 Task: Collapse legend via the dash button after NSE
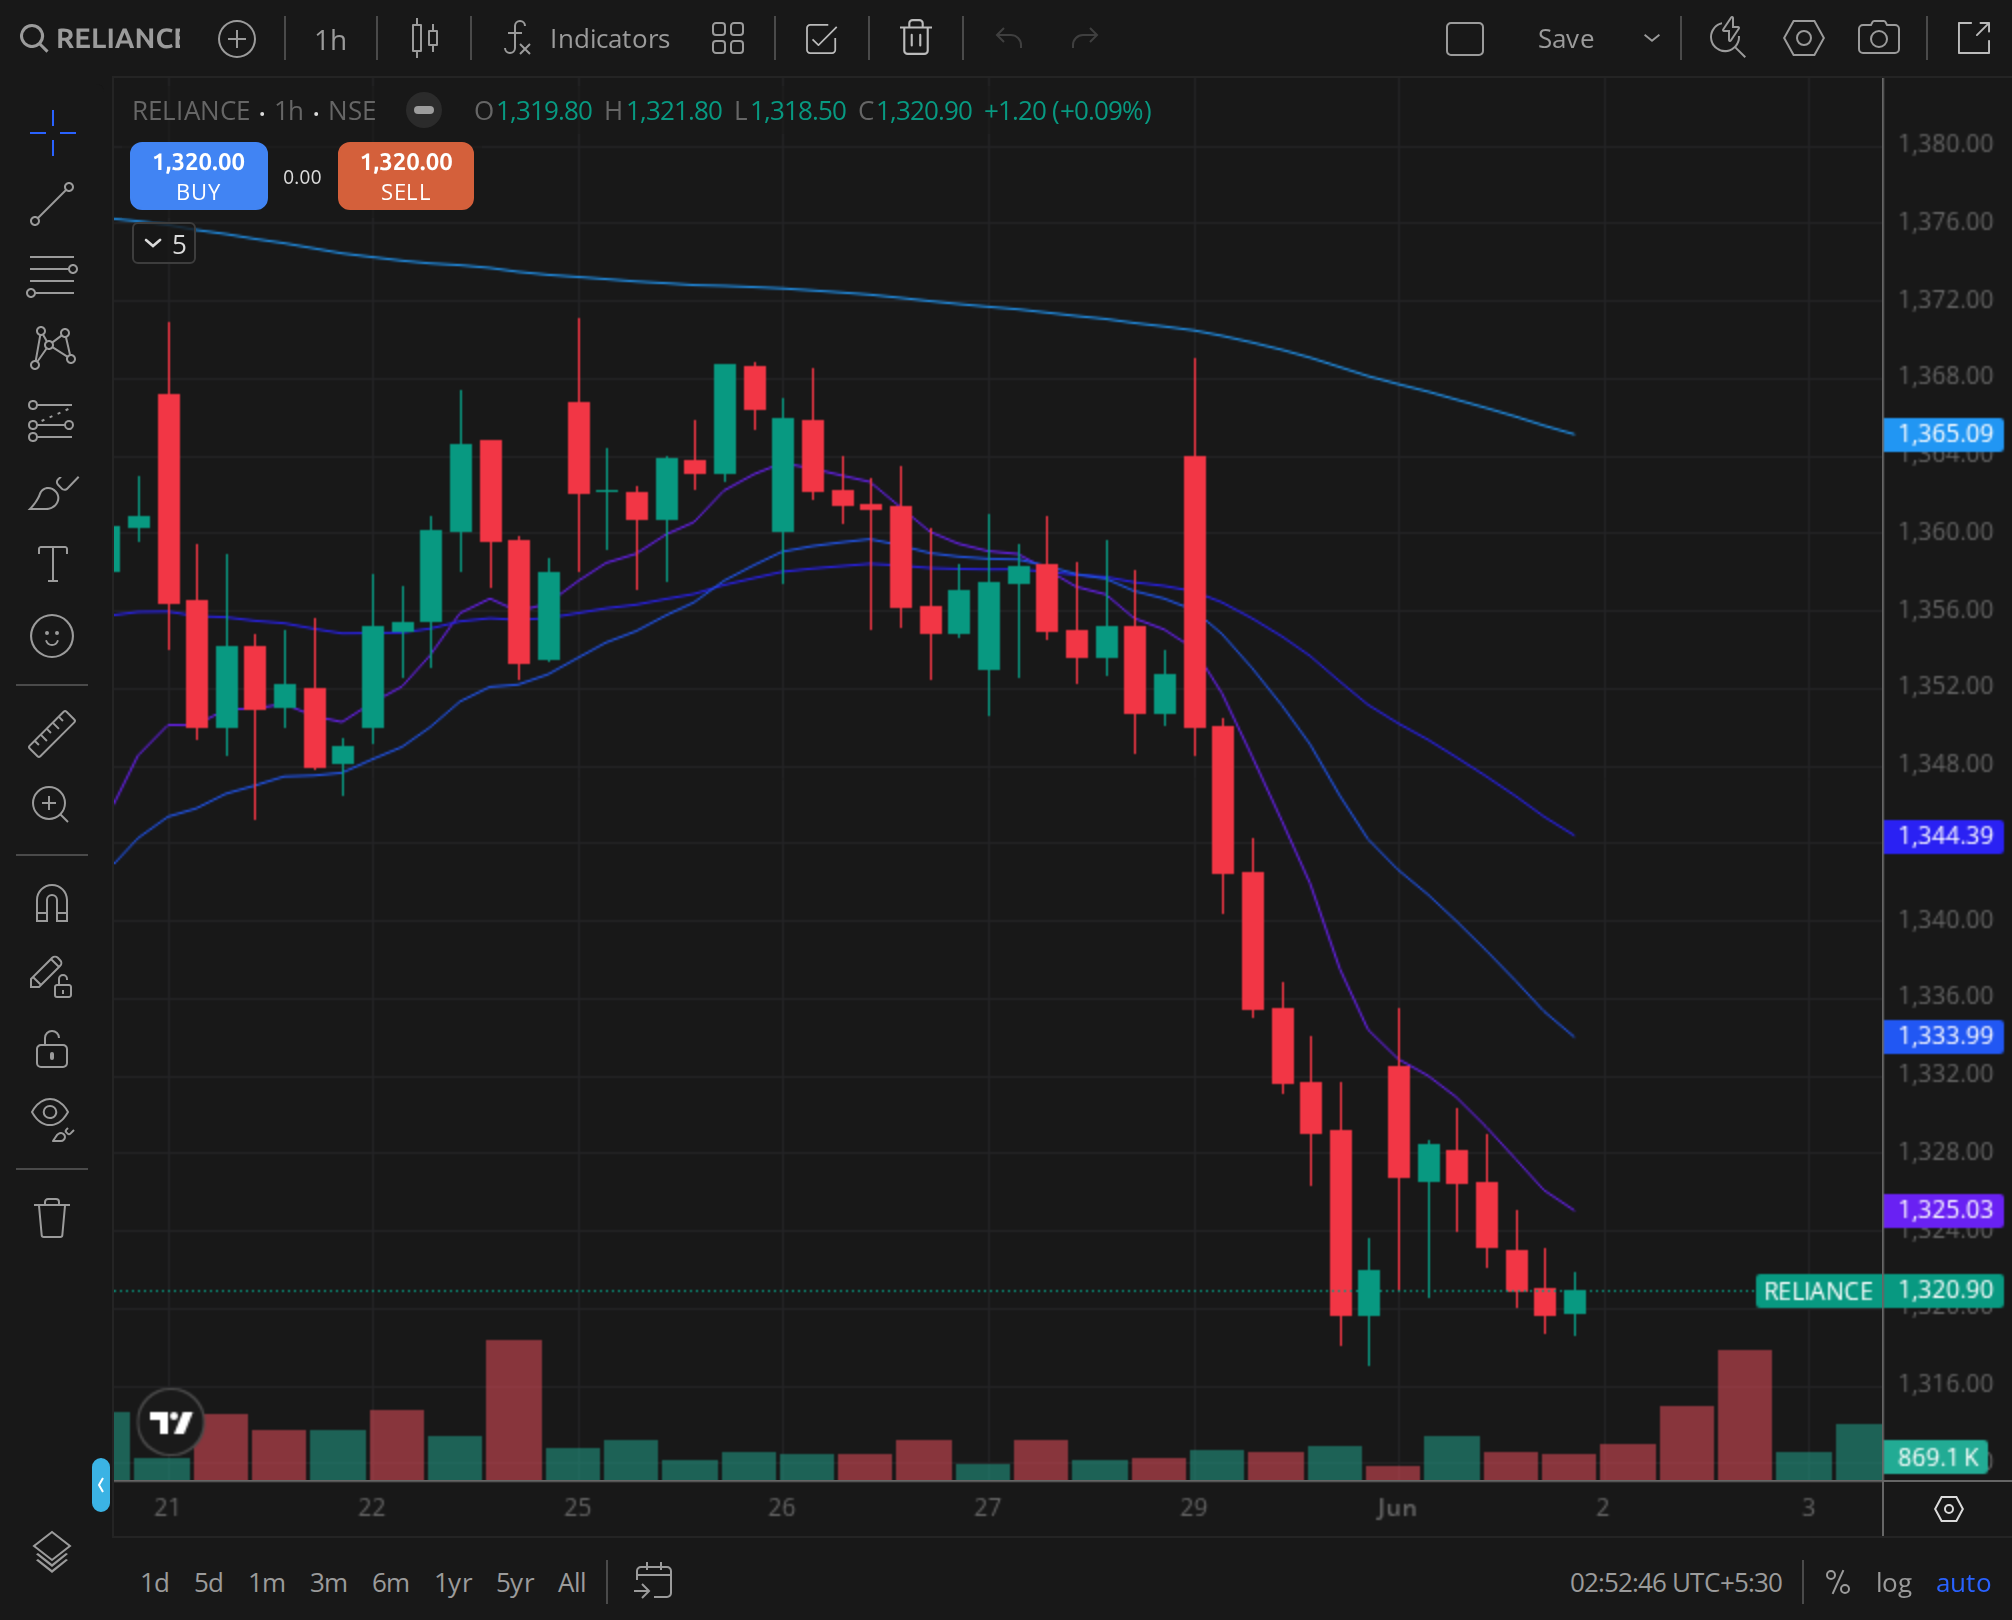(424, 110)
